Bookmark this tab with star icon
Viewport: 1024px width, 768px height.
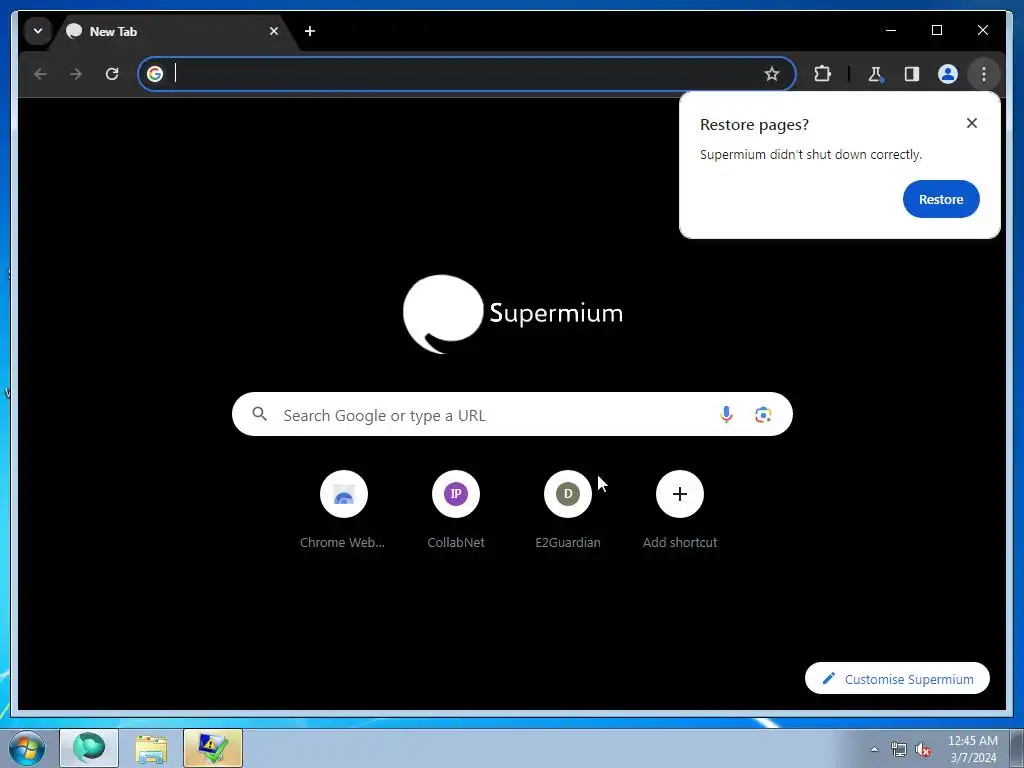pyautogui.click(x=771, y=74)
